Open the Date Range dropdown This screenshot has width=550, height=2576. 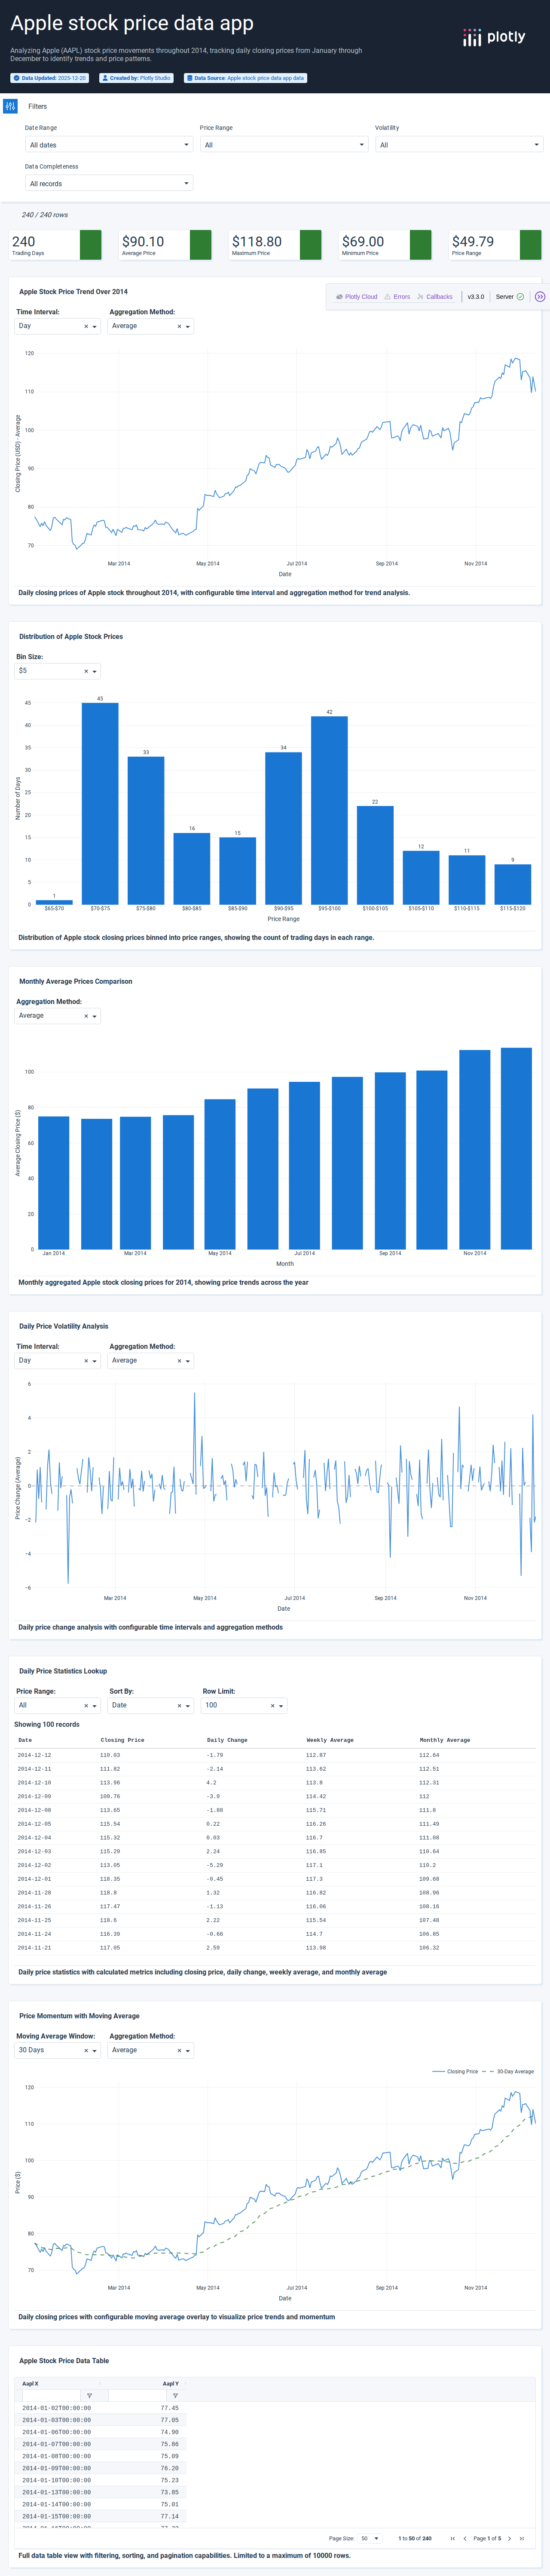109,145
